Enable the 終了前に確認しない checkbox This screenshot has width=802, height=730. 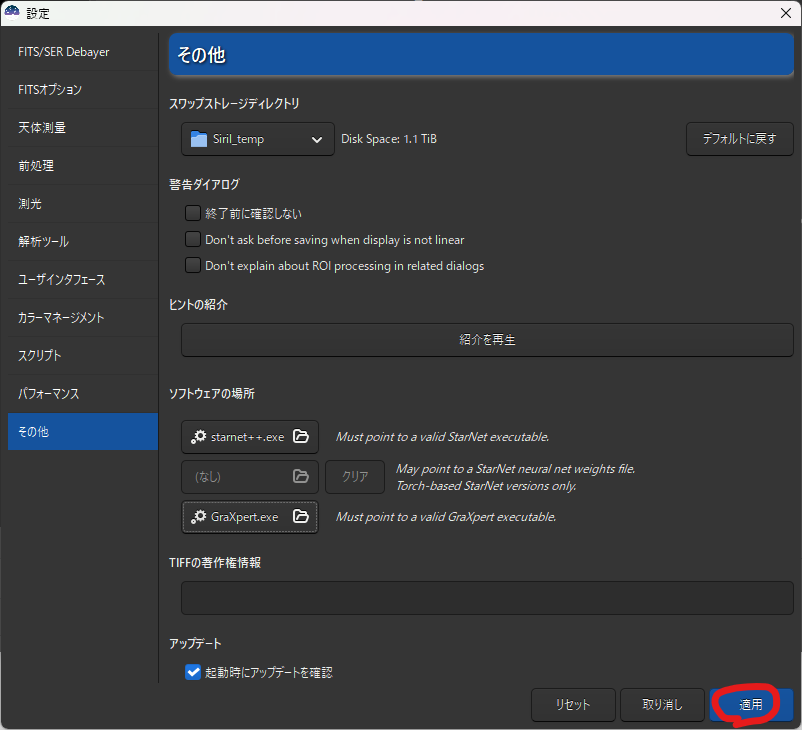click(x=193, y=213)
